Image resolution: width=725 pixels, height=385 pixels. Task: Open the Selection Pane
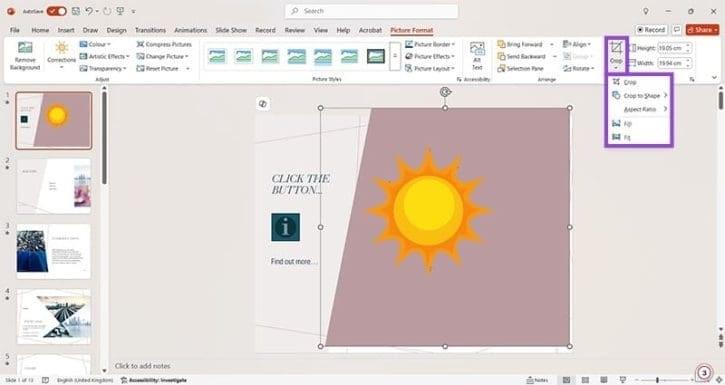[521, 68]
